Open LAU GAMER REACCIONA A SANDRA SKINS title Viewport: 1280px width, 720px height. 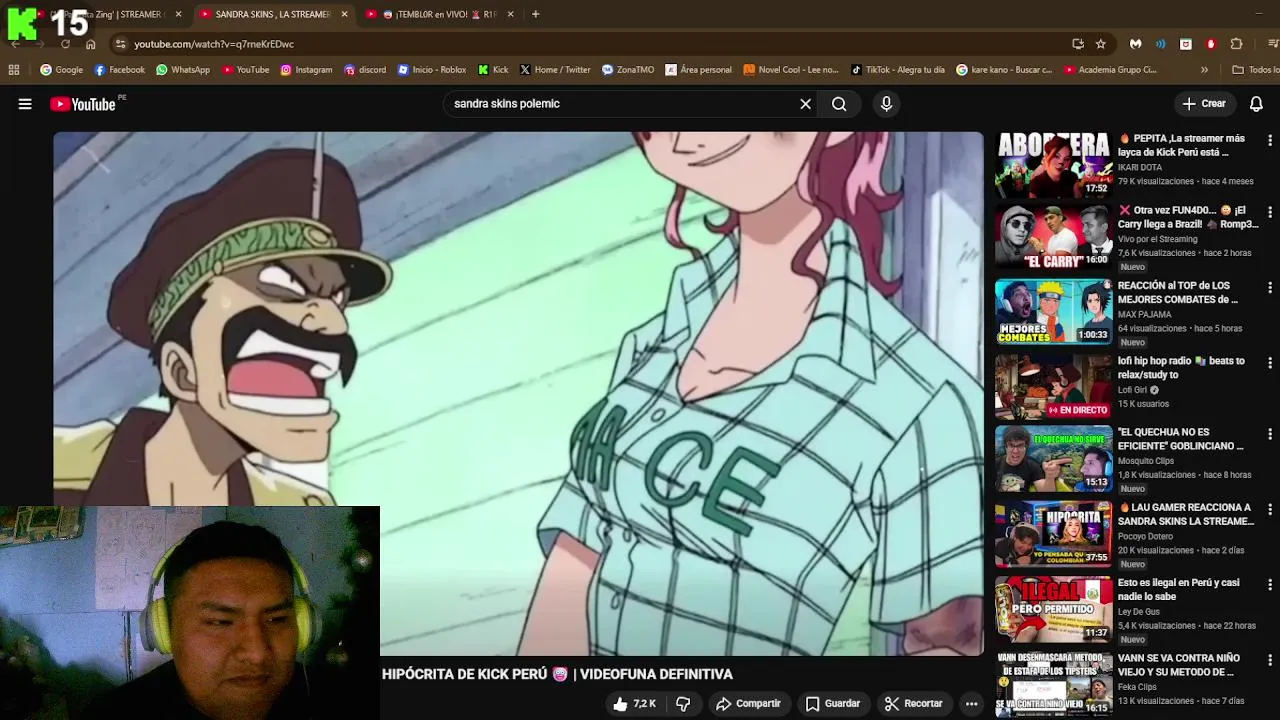point(1186,514)
